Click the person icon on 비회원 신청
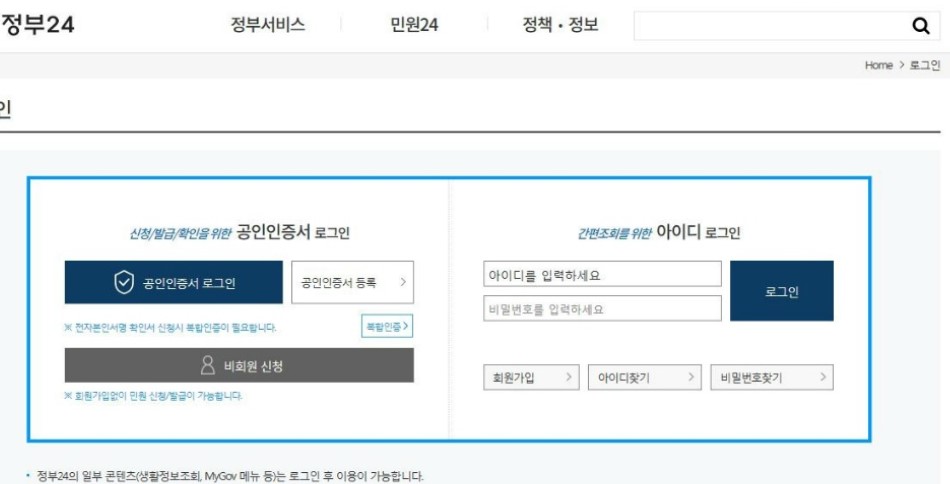The height and width of the screenshot is (484, 950). [208, 365]
